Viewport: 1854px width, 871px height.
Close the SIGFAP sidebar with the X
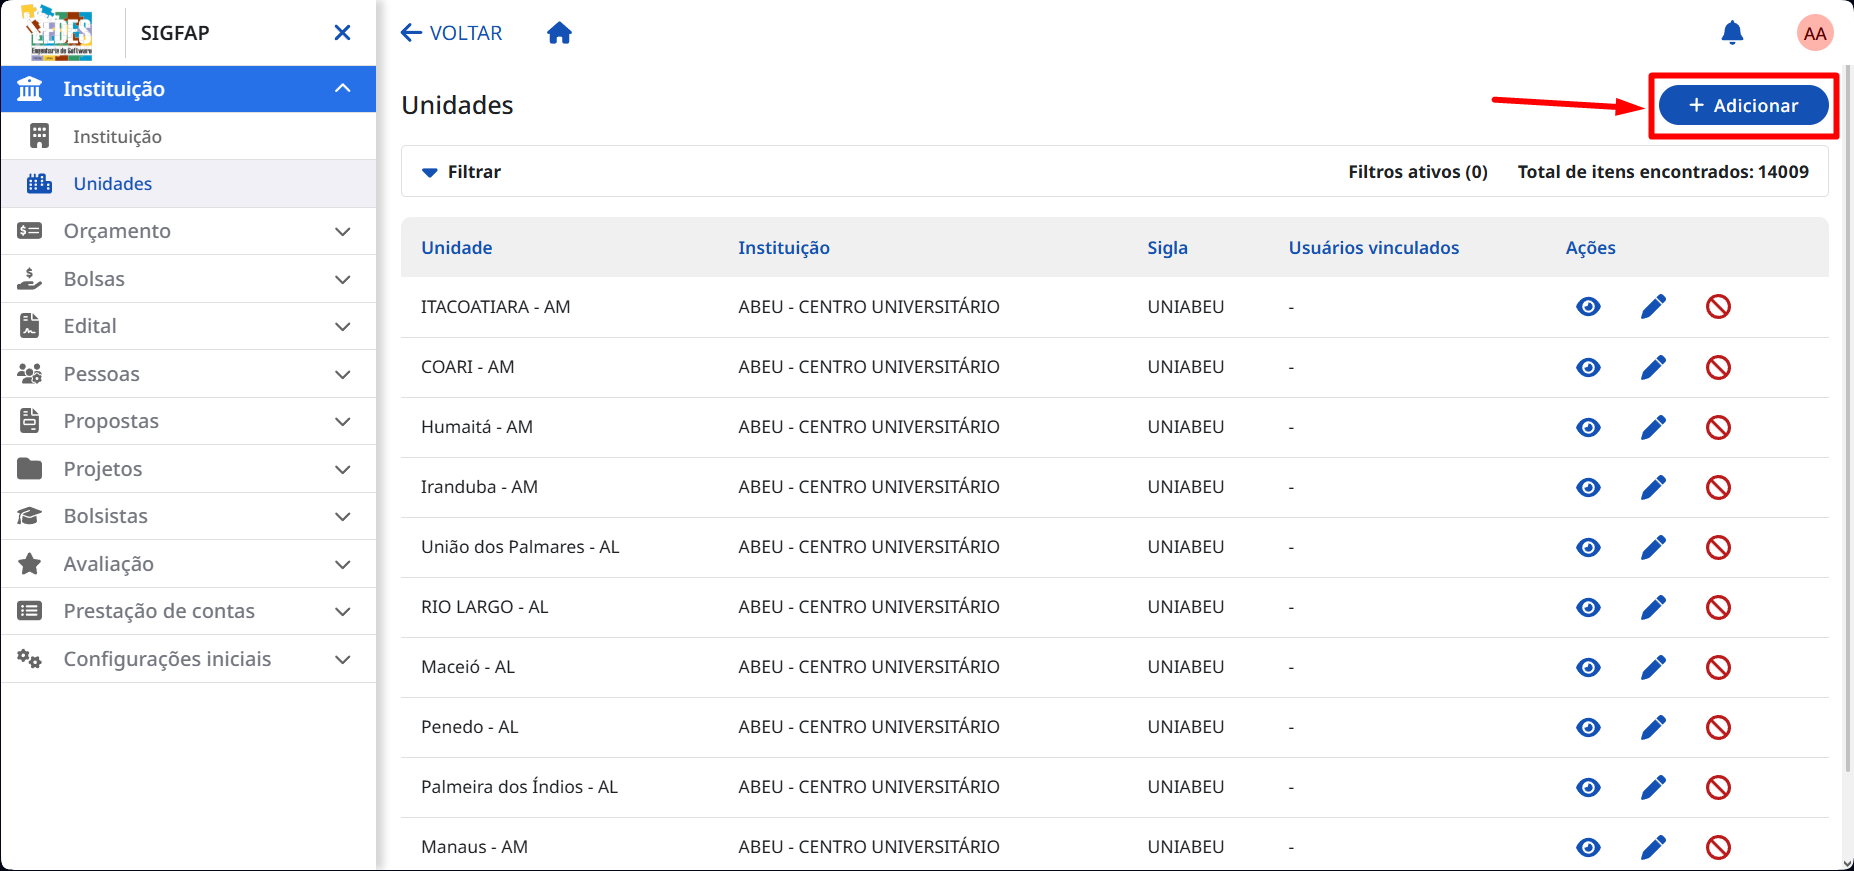tap(342, 33)
